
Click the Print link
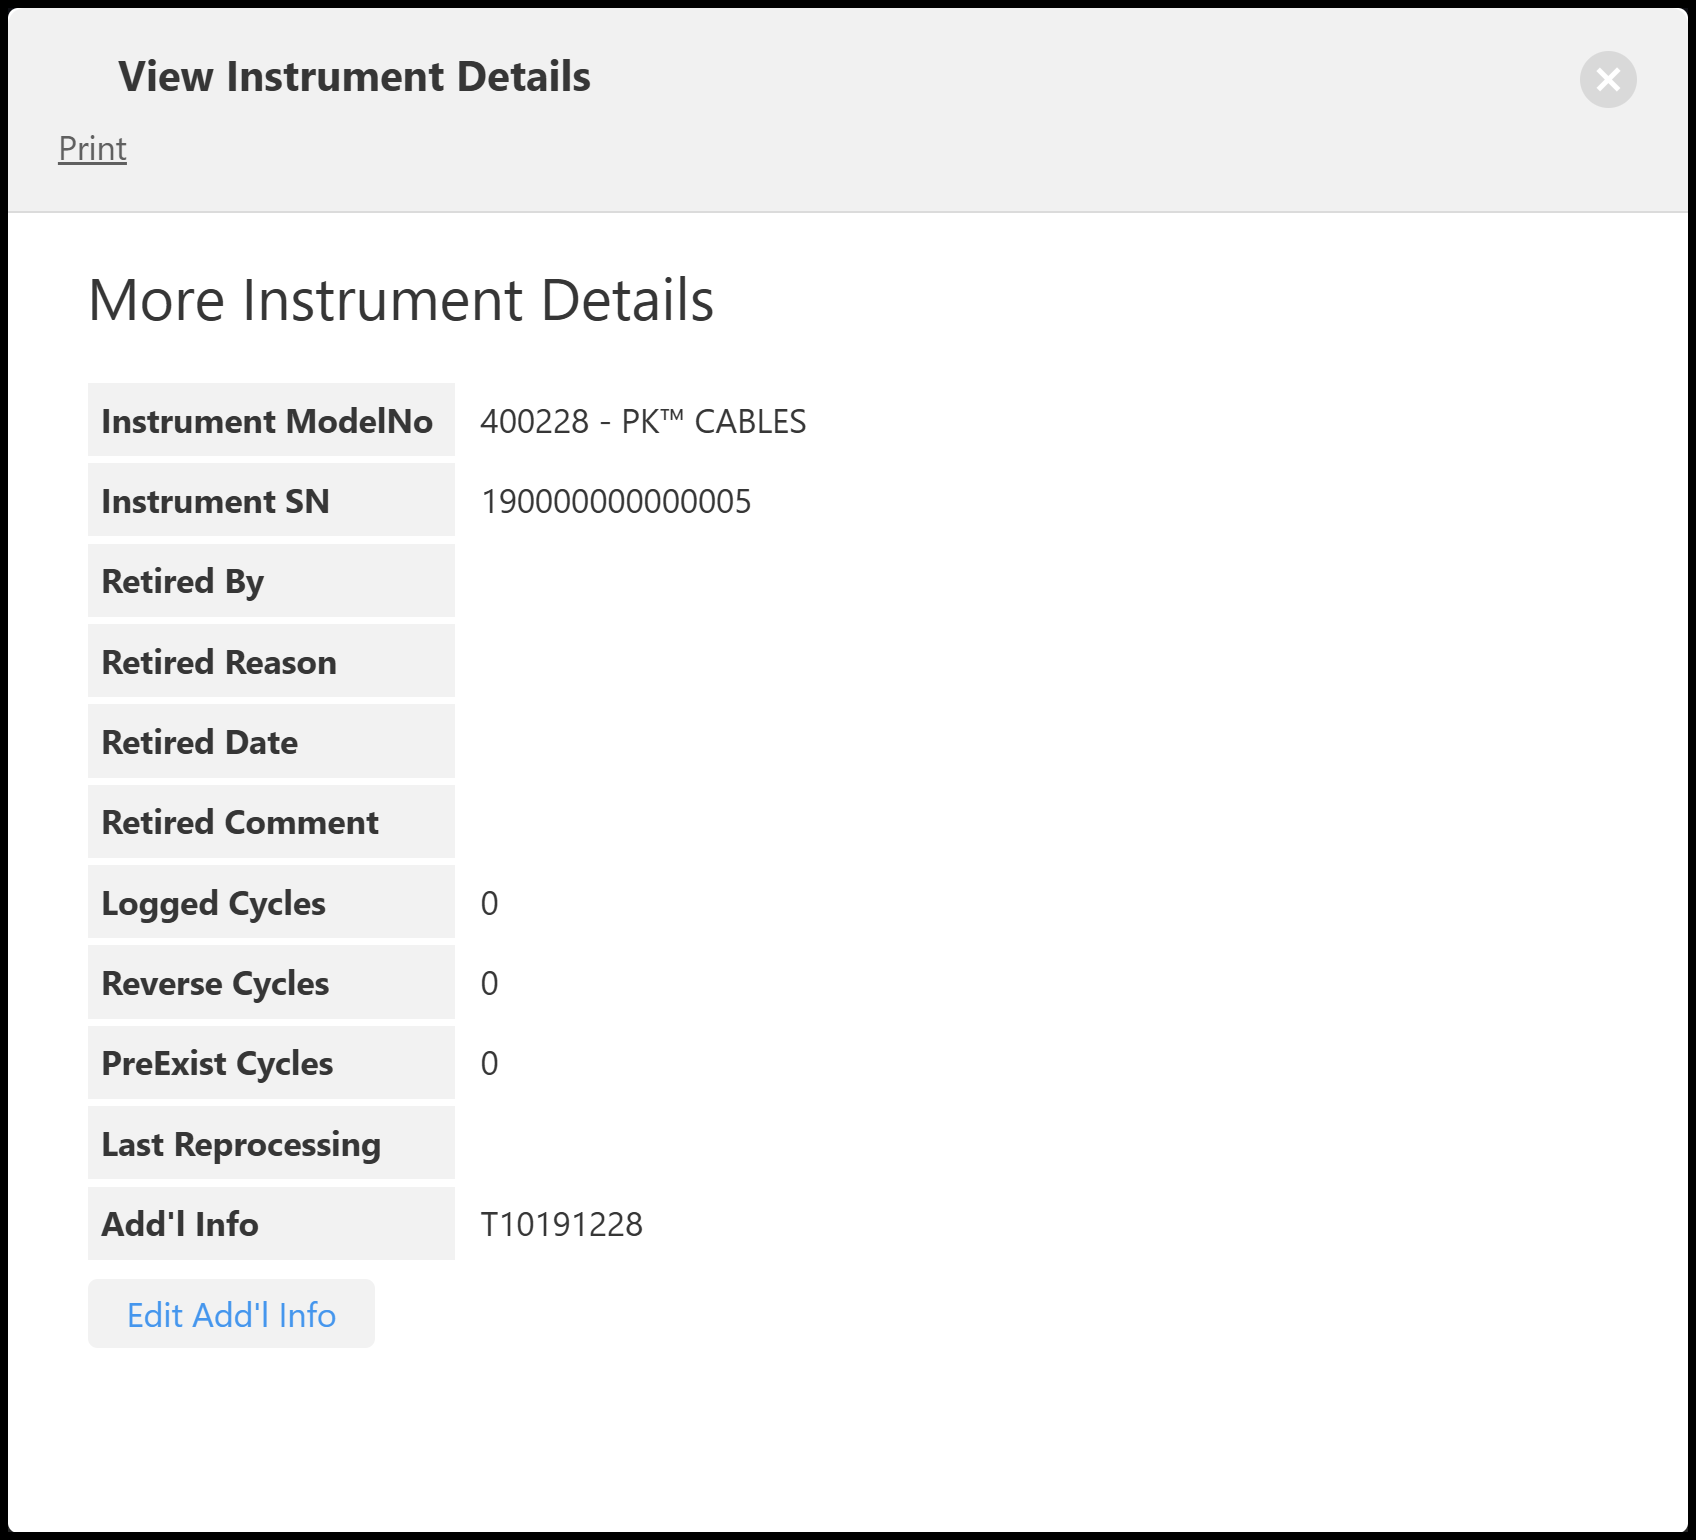(92, 149)
